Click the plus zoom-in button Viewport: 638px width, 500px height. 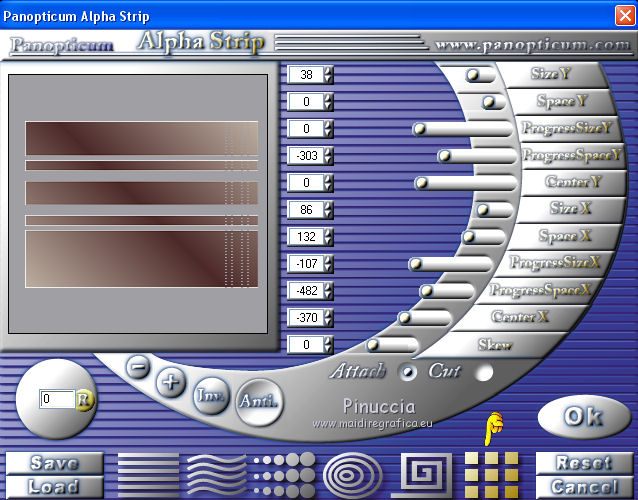click(171, 382)
